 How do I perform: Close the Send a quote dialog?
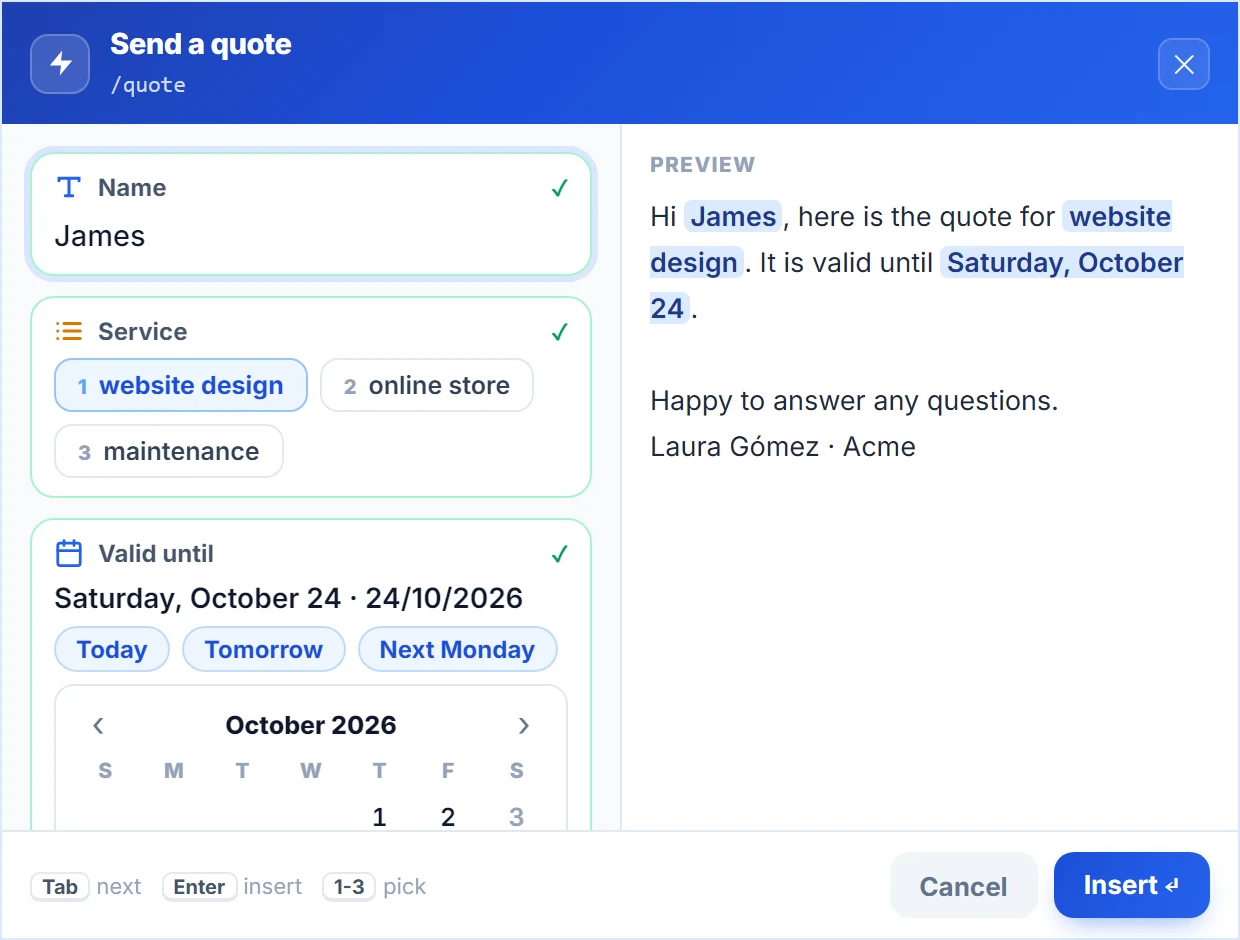1184,64
